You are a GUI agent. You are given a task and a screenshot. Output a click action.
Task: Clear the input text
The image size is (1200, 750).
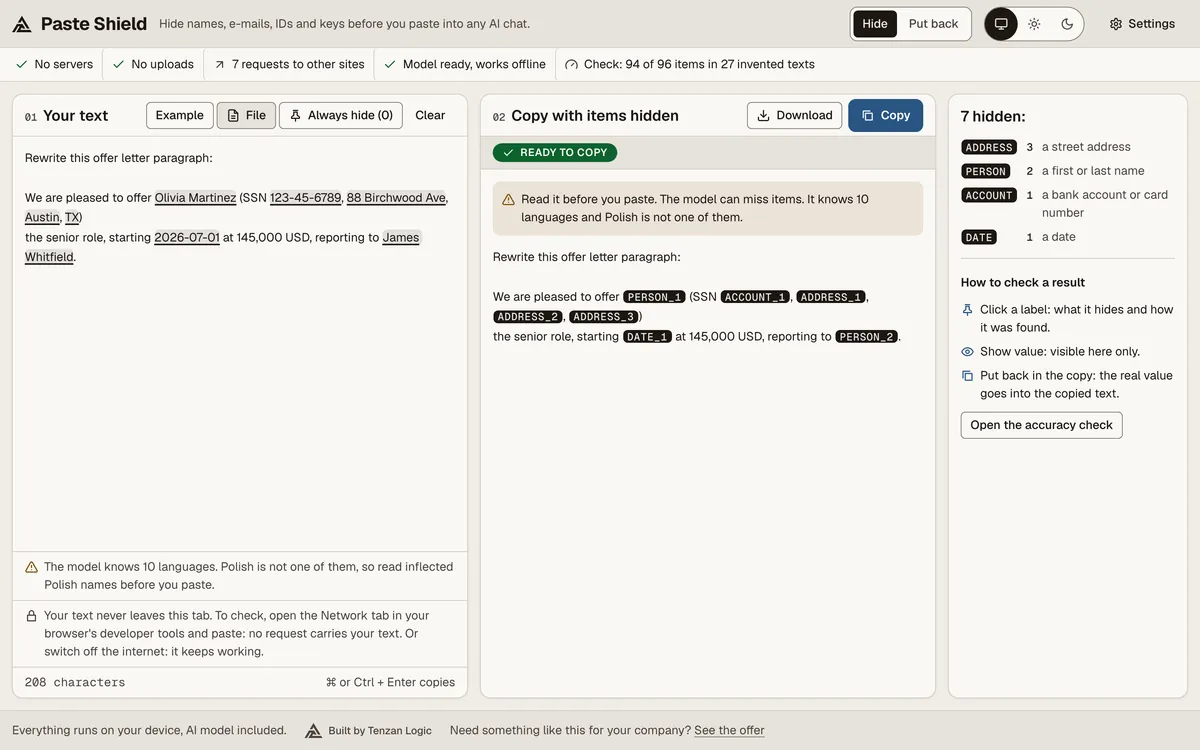pyautogui.click(x=430, y=115)
